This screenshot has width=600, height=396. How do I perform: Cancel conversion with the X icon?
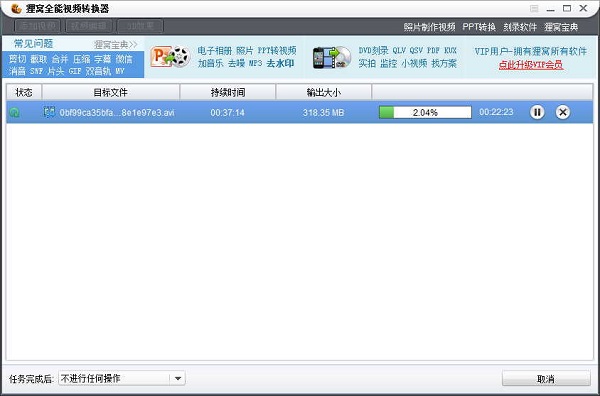(x=562, y=112)
